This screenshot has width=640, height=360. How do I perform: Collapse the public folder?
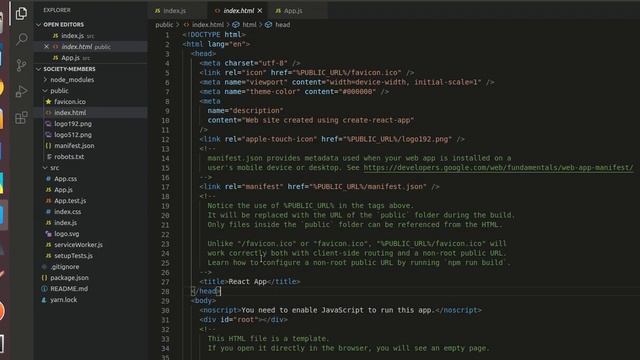tap(59, 91)
